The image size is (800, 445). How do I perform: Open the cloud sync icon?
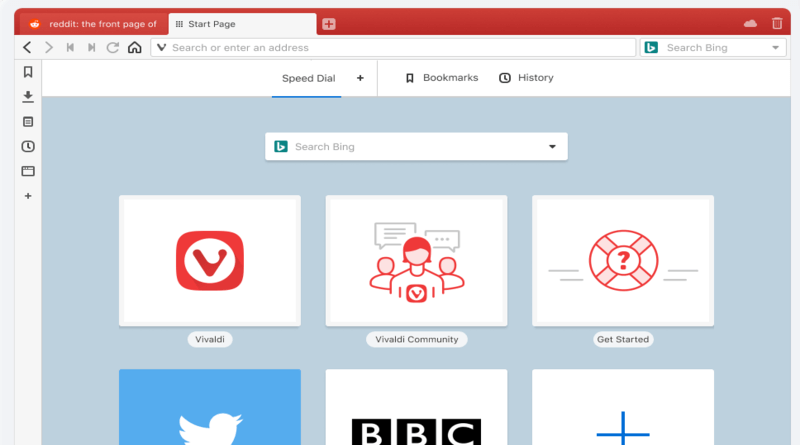click(750, 23)
